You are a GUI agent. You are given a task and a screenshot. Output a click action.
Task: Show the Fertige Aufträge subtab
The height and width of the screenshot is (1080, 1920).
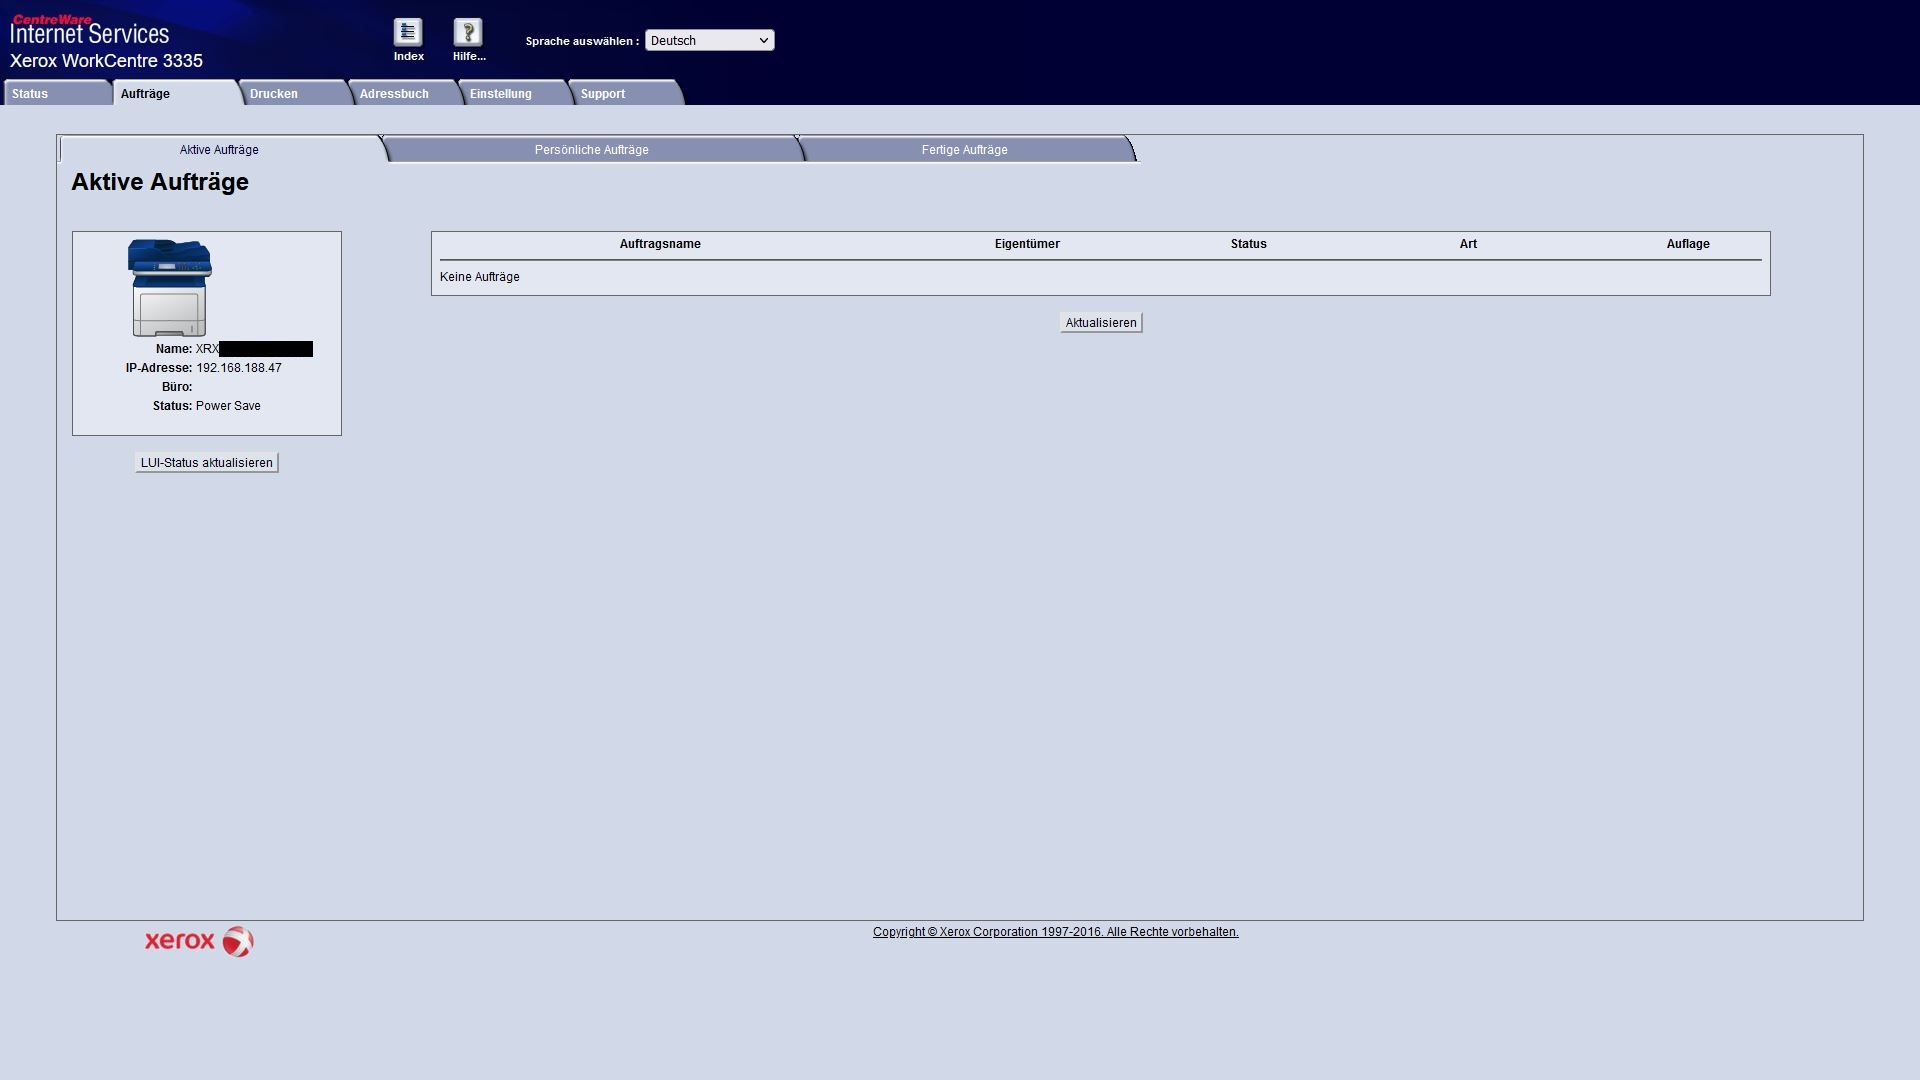coord(964,150)
